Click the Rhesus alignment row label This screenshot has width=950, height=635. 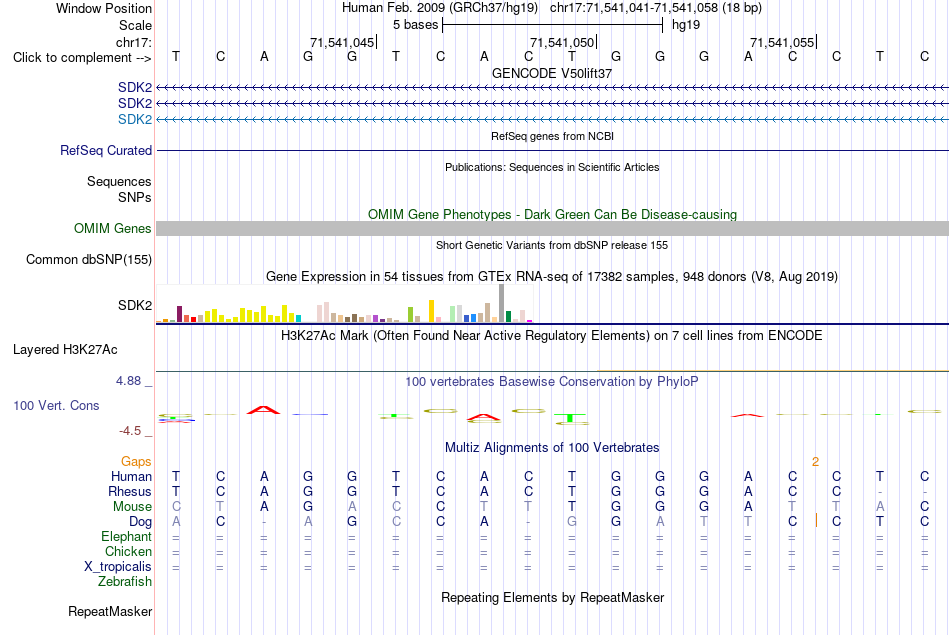[130, 491]
